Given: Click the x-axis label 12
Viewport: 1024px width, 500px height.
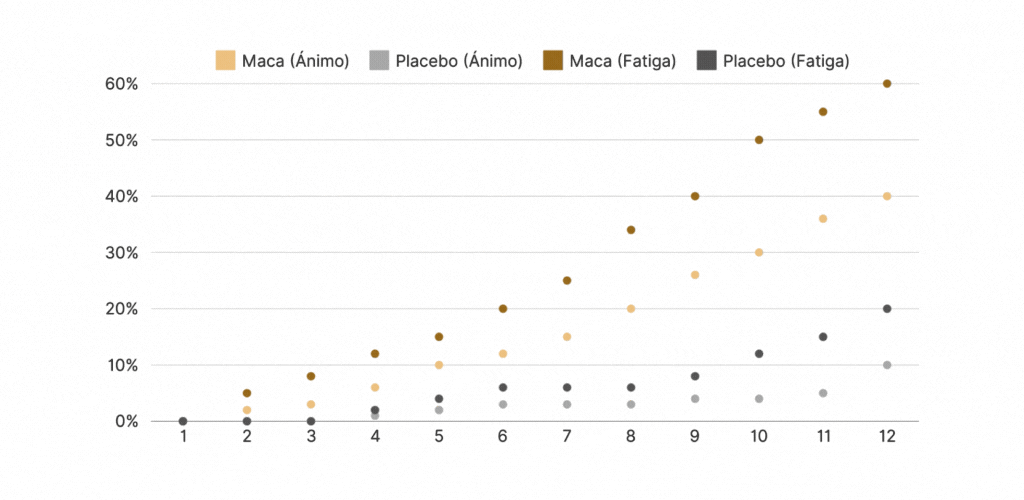Looking at the screenshot, I should [x=887, y=437].
